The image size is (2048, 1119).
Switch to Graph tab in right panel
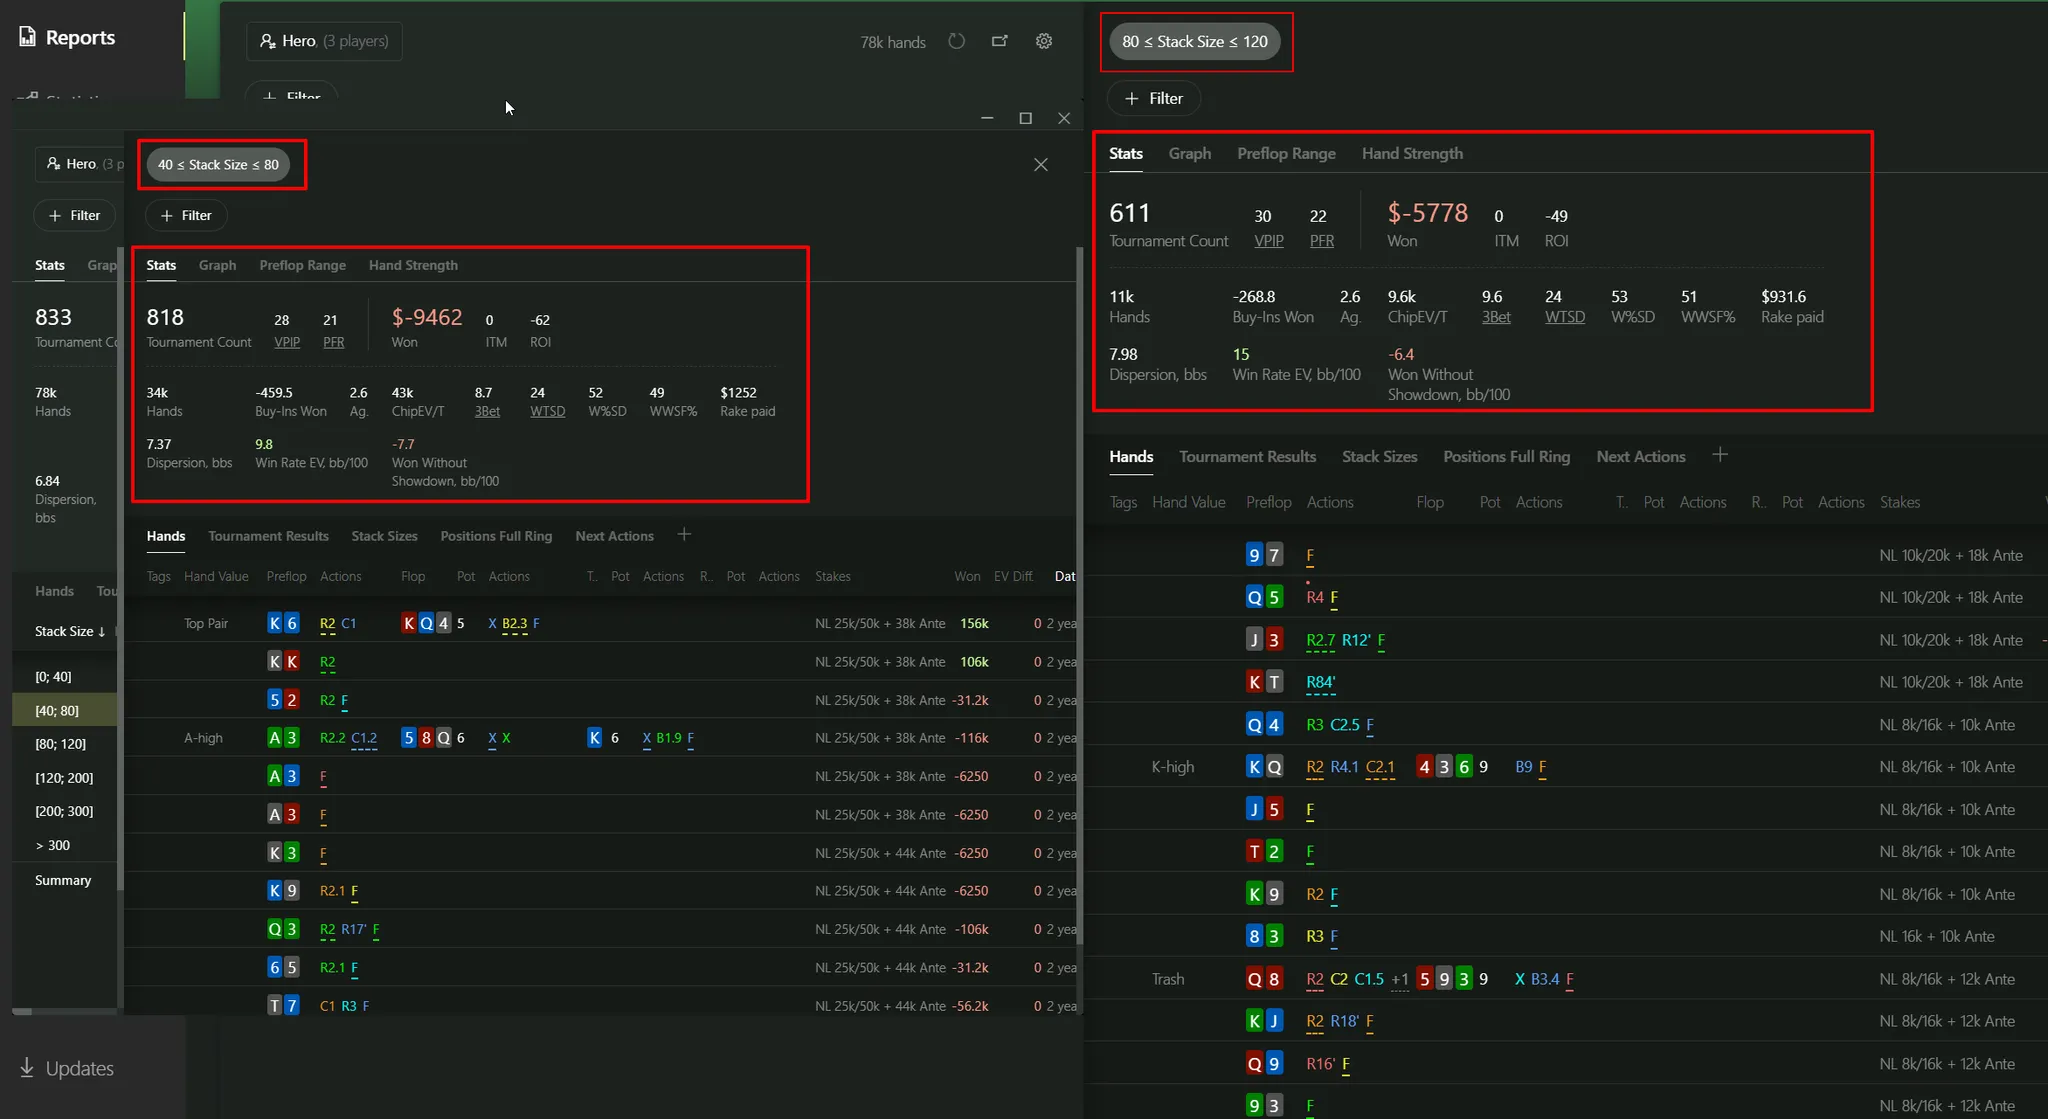pyautogui.click(x=1189, y=153)
